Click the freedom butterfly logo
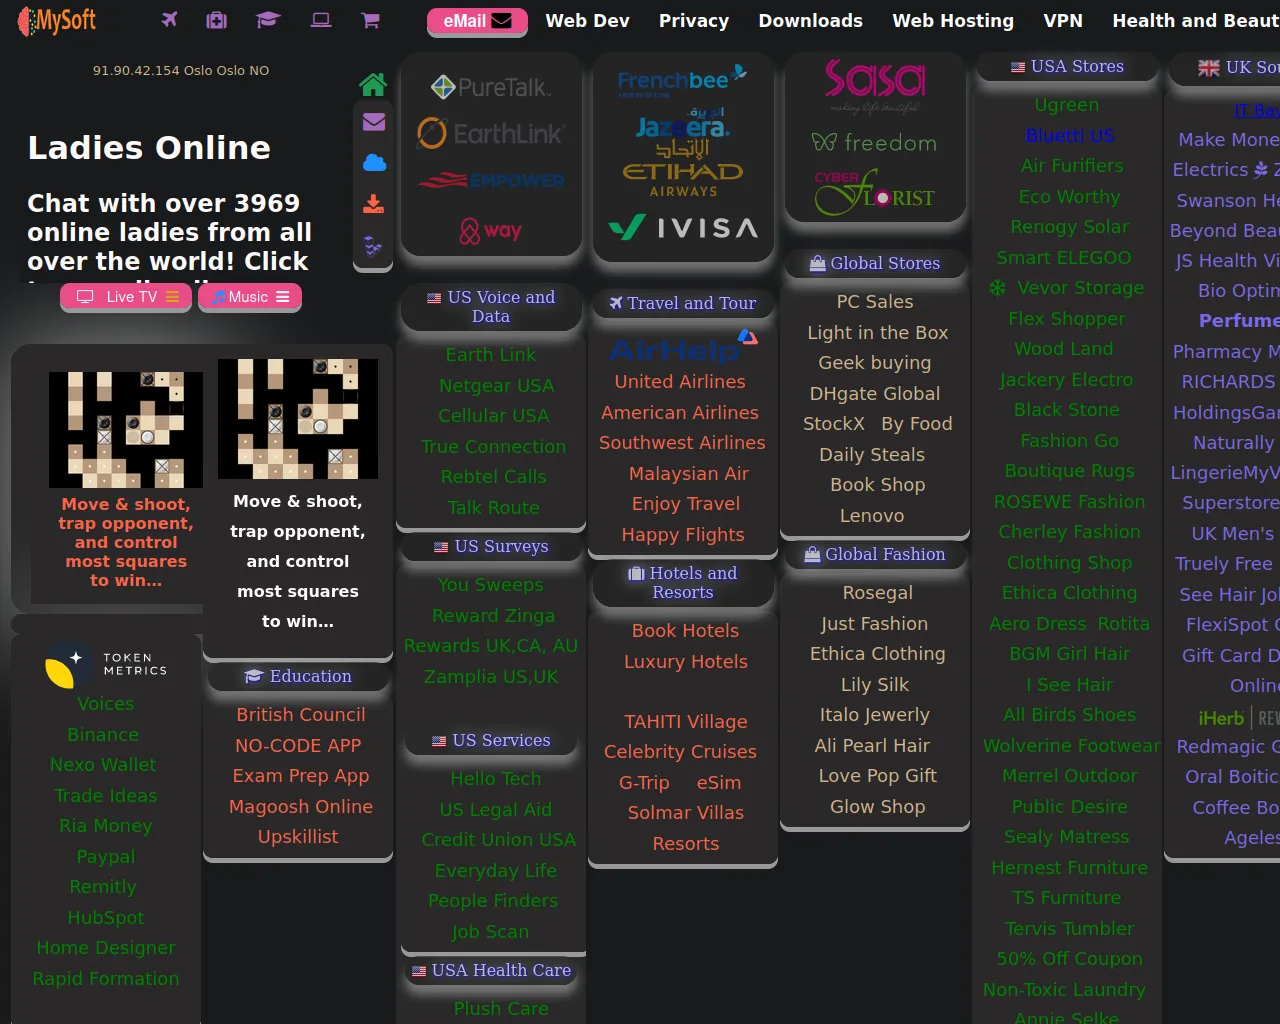 (x=875, y=143)
